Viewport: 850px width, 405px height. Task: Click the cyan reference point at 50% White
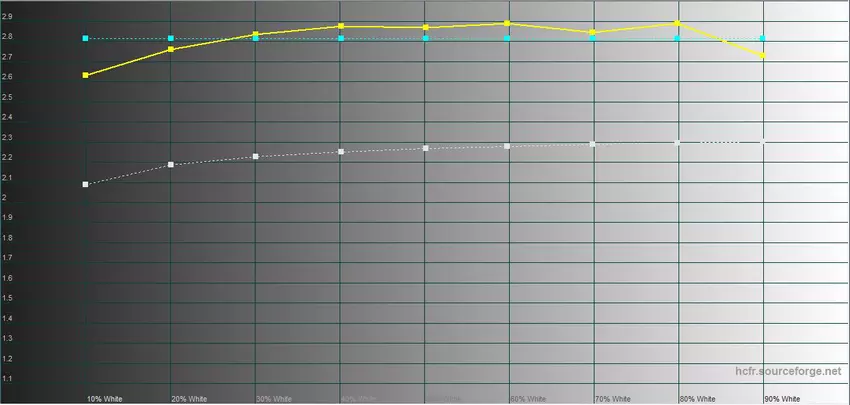(x=426, y=39)
